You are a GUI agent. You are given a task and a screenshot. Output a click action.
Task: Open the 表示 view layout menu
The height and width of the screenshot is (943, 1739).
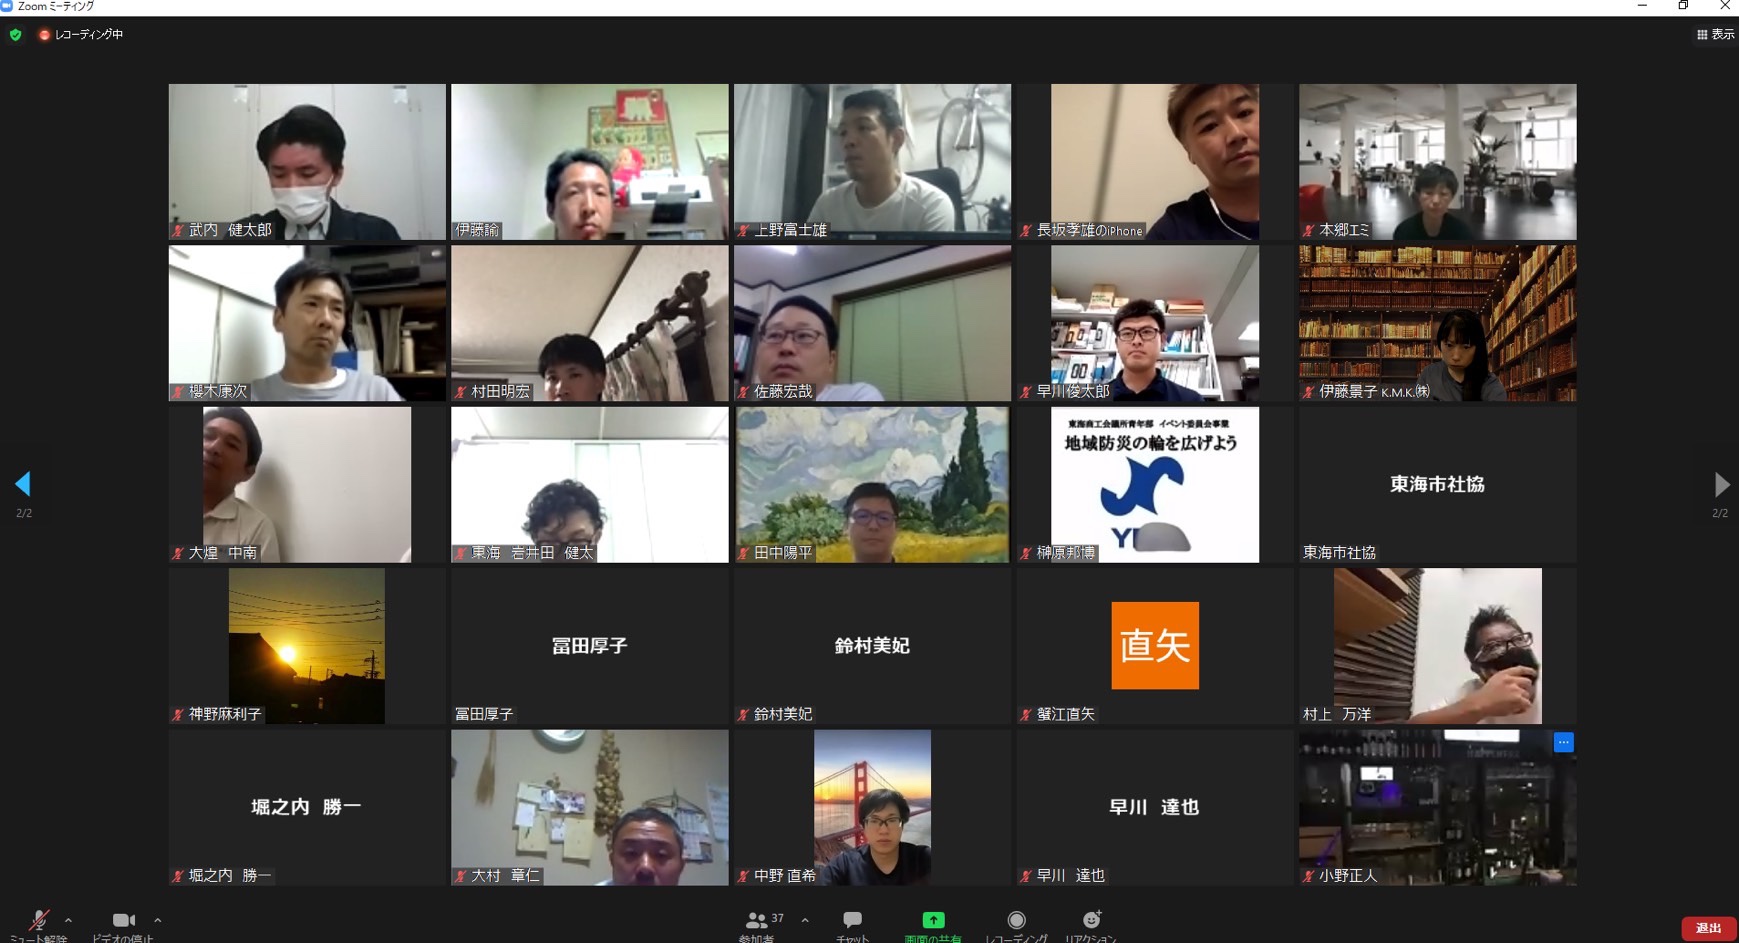point(1715,35)
